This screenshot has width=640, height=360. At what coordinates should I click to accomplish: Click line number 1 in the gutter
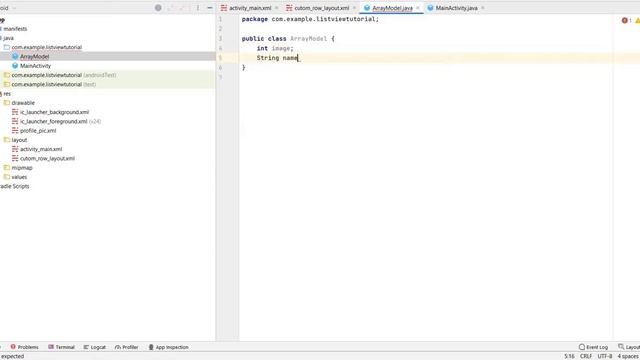[220, 19]
